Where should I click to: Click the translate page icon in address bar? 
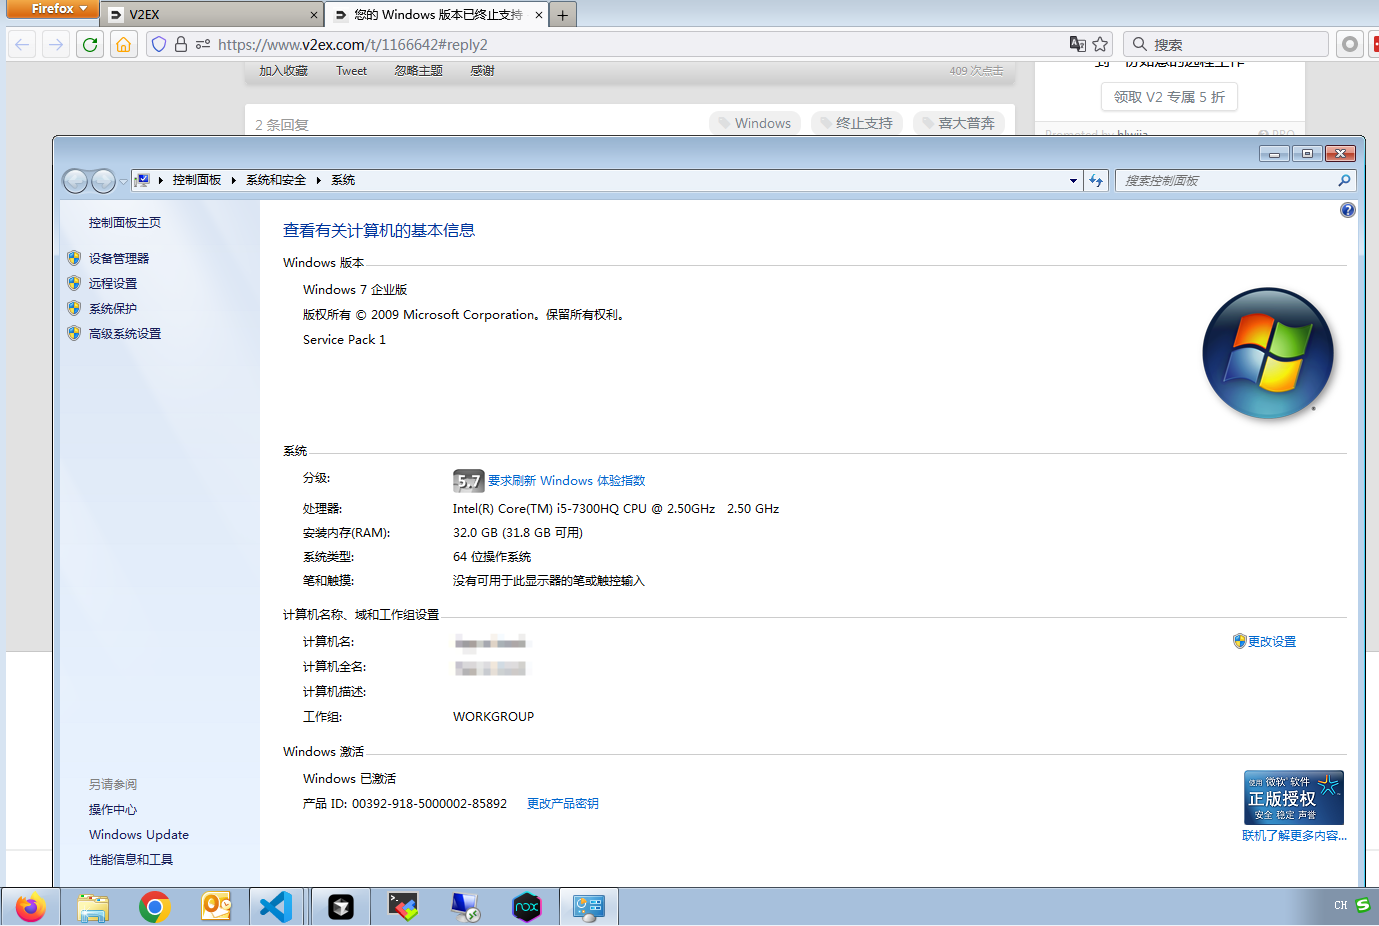(1077, 44)
